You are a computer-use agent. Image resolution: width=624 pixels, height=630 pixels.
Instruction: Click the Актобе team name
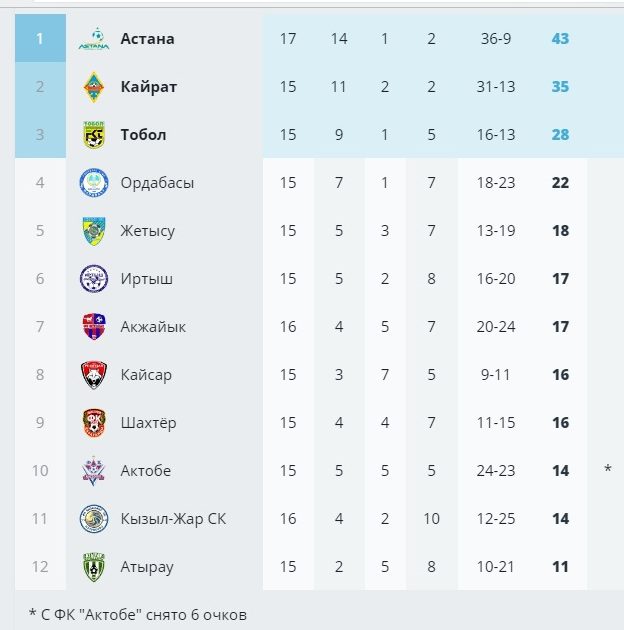tap(146, 471)
